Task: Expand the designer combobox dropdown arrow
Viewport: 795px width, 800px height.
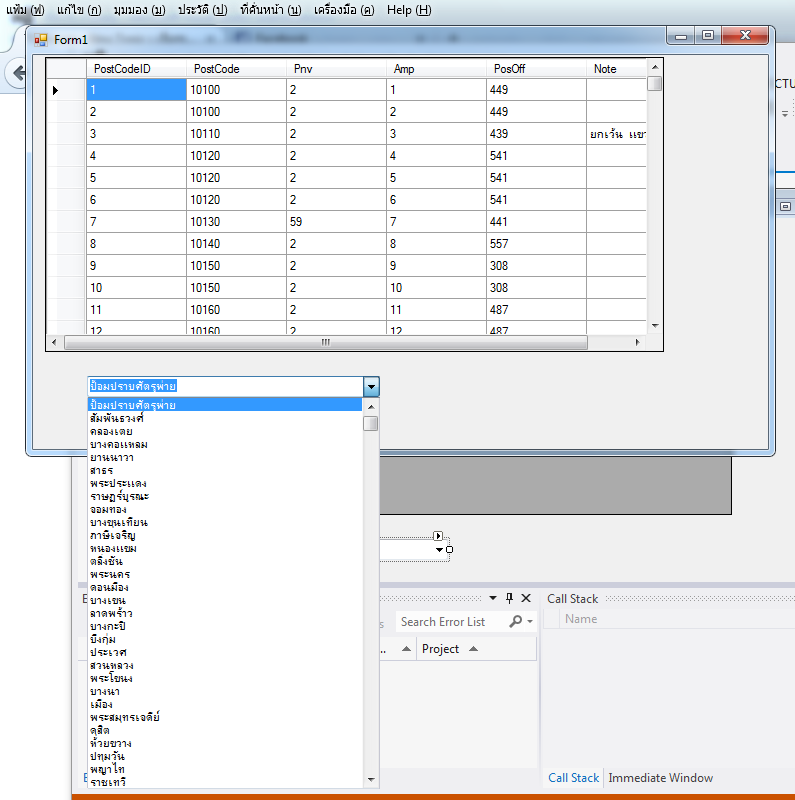Action: 438,550
